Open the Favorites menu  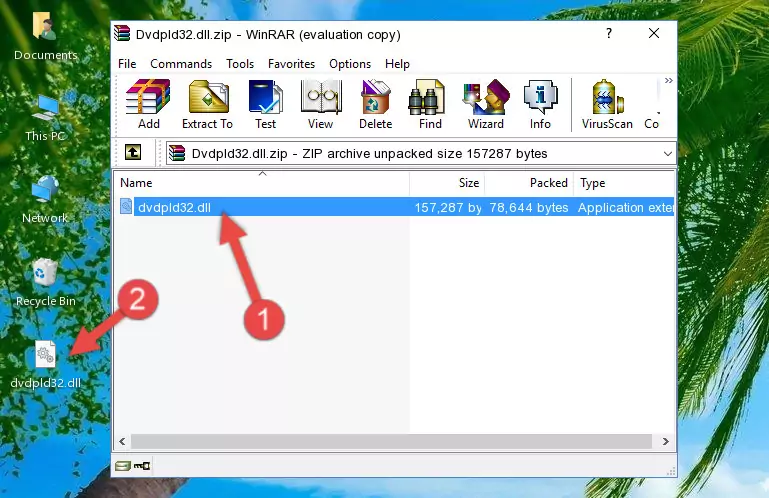click(x=291, y=64)
